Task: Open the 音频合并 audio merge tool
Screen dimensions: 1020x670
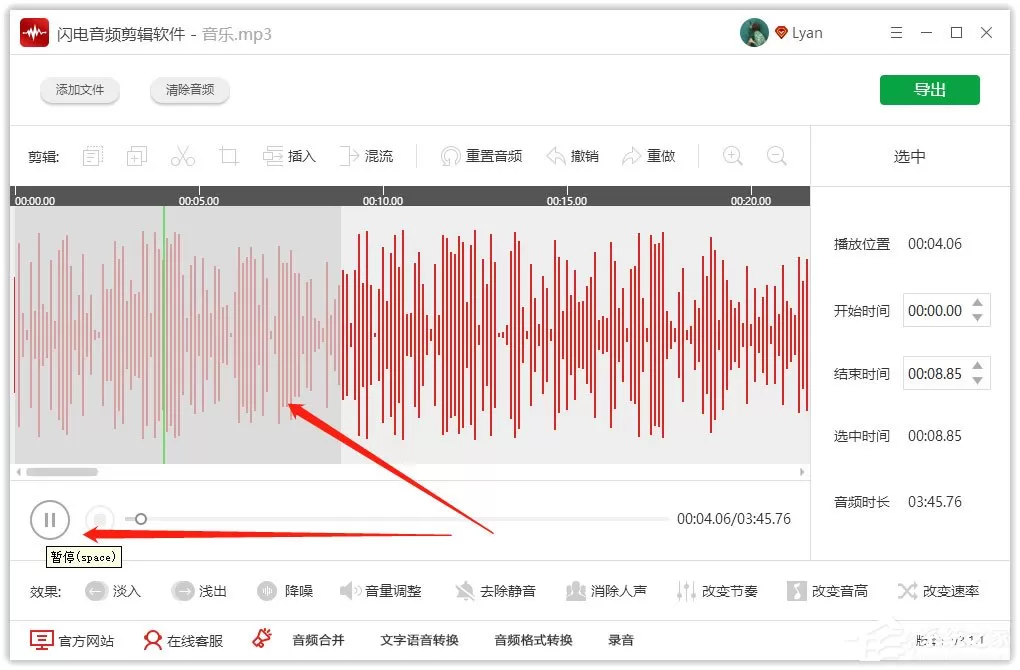Action: tap(317, 640)
